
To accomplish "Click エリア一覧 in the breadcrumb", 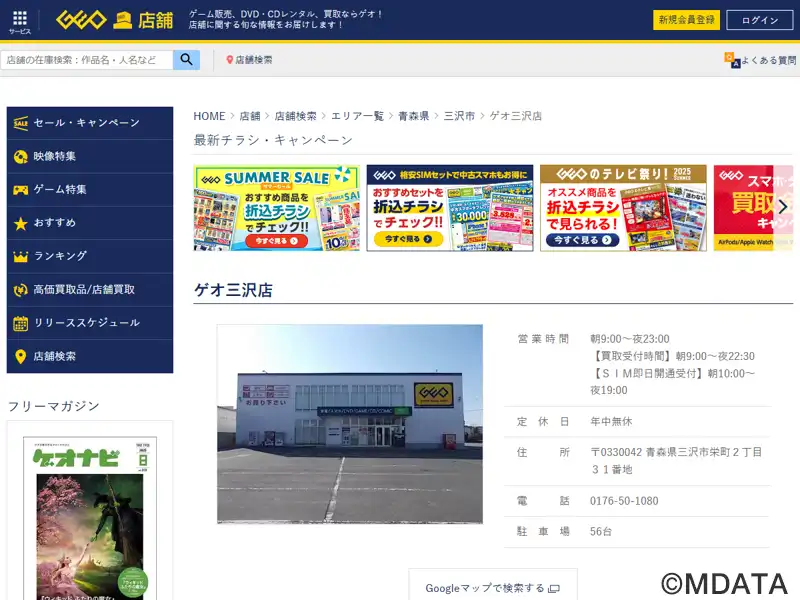I will coord(357,116).
